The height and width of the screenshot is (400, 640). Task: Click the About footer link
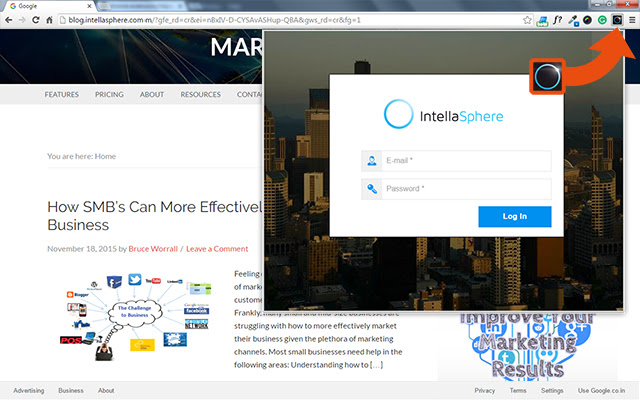pyautogui.click(x=106, y=391)
